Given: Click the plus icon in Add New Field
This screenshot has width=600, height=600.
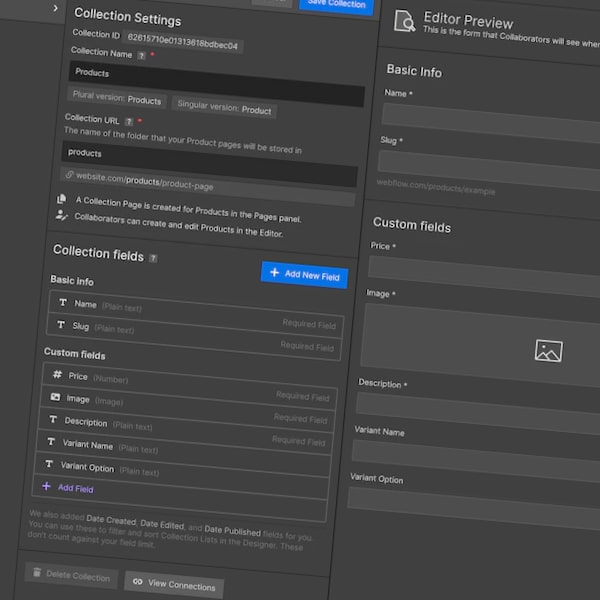Looking at the screenshot, I should click(x=274, y=272).
